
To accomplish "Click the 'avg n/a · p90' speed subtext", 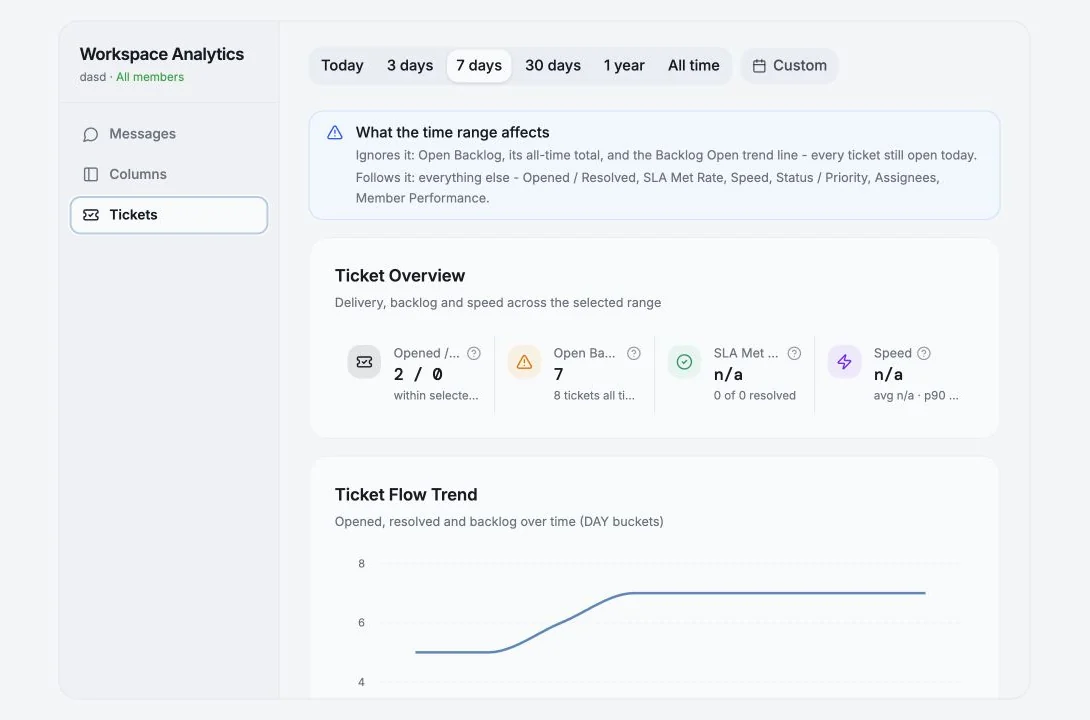I will 916,395.
